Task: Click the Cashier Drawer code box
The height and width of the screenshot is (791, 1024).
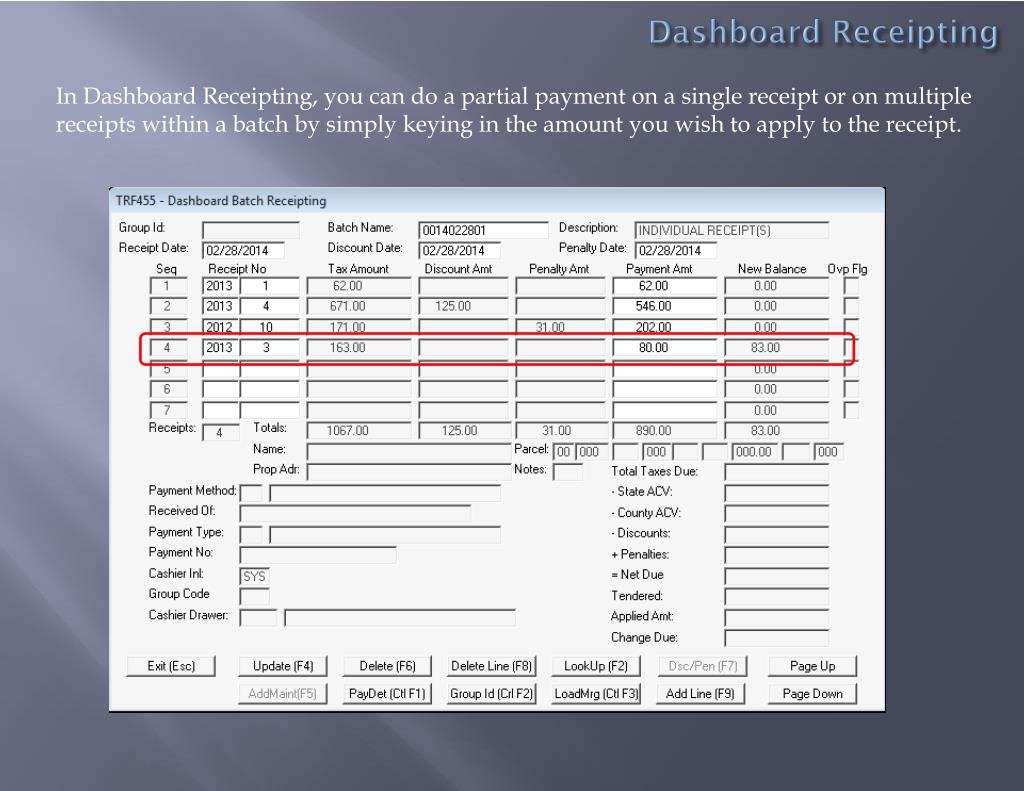Action: click(258, 617)
